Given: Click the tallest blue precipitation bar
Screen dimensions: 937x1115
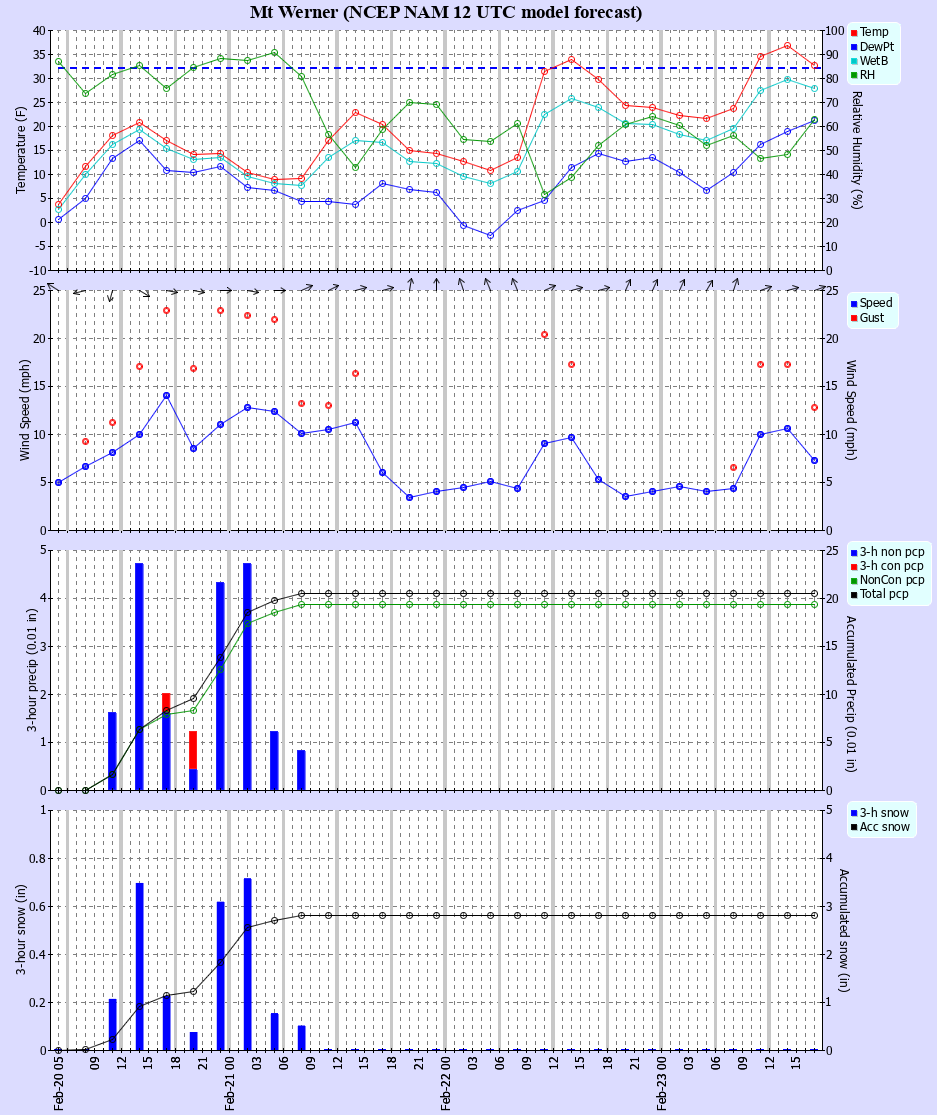Looking at the screenshot, I should pos(137,670).
